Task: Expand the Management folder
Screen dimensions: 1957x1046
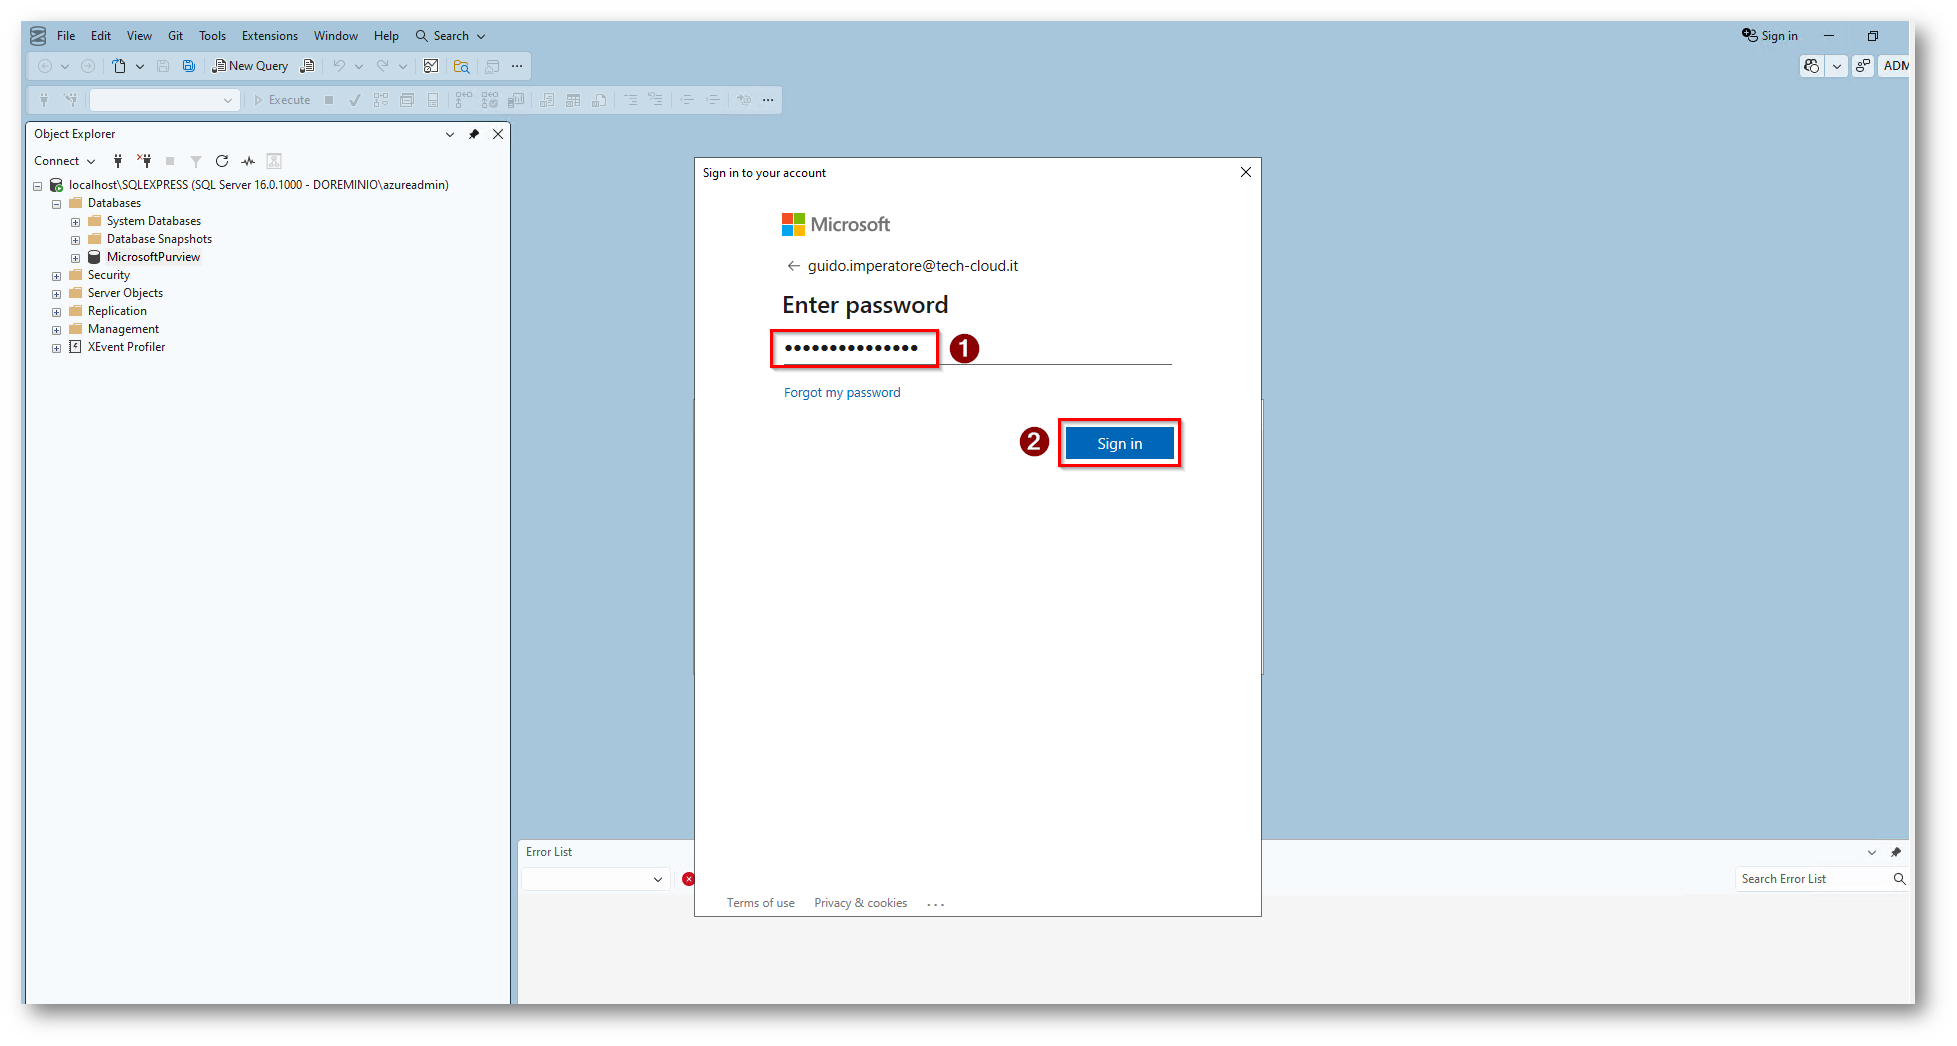Action: [x=56, y=330]
